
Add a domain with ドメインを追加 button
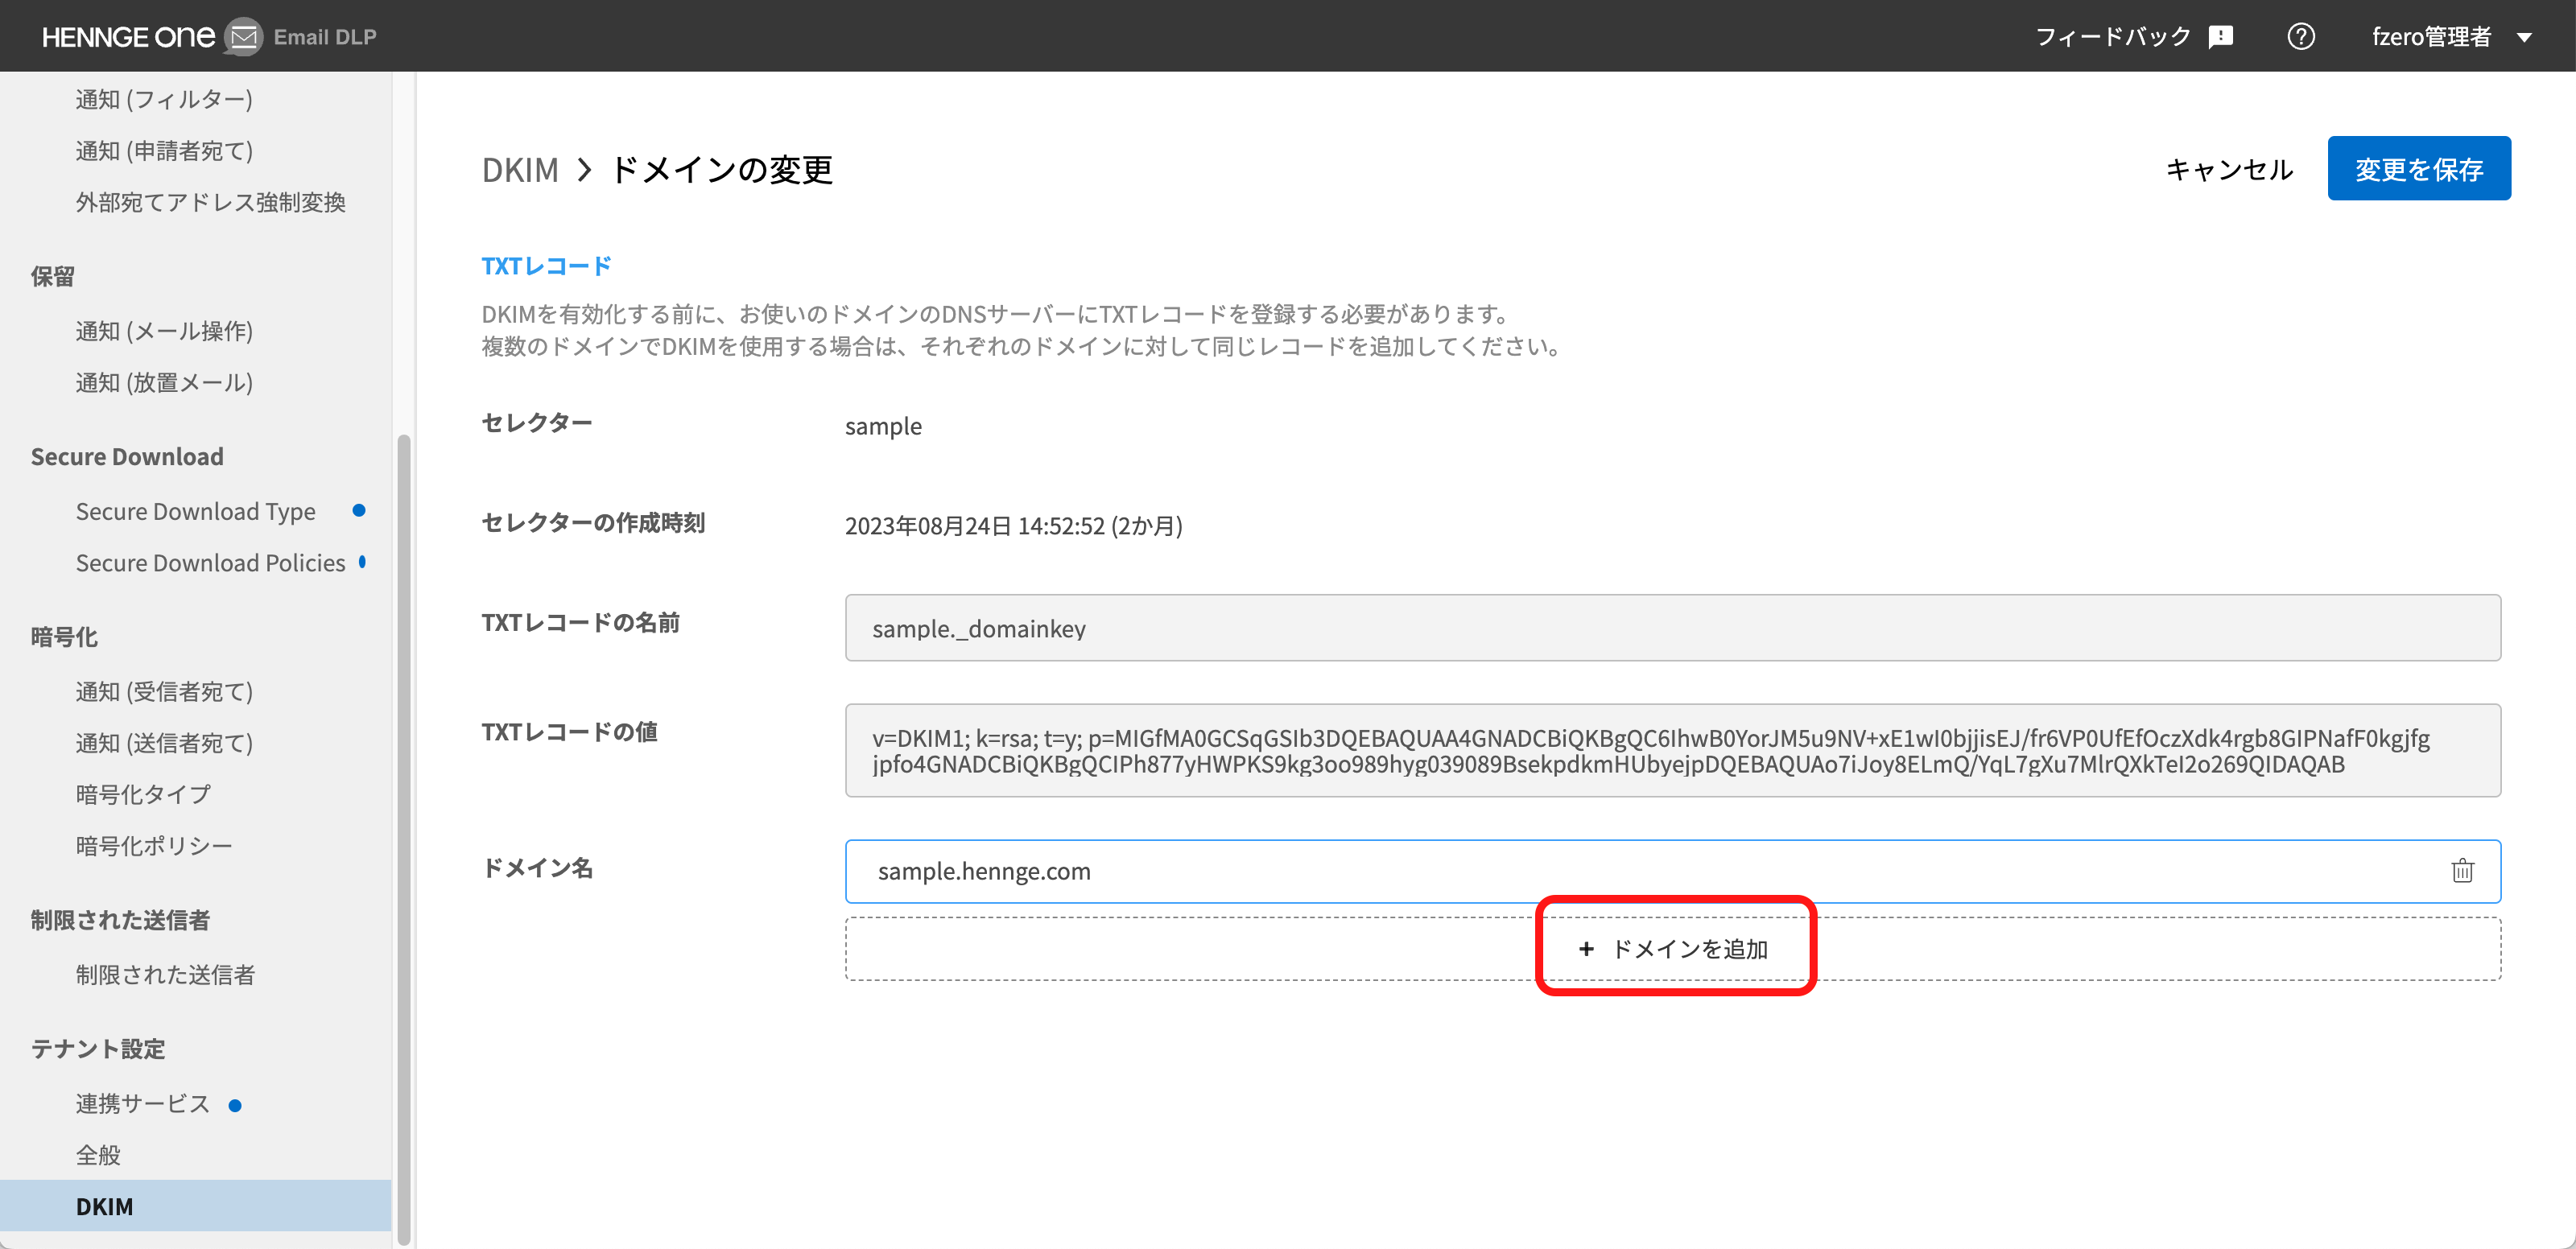(x=1672, y=949)
